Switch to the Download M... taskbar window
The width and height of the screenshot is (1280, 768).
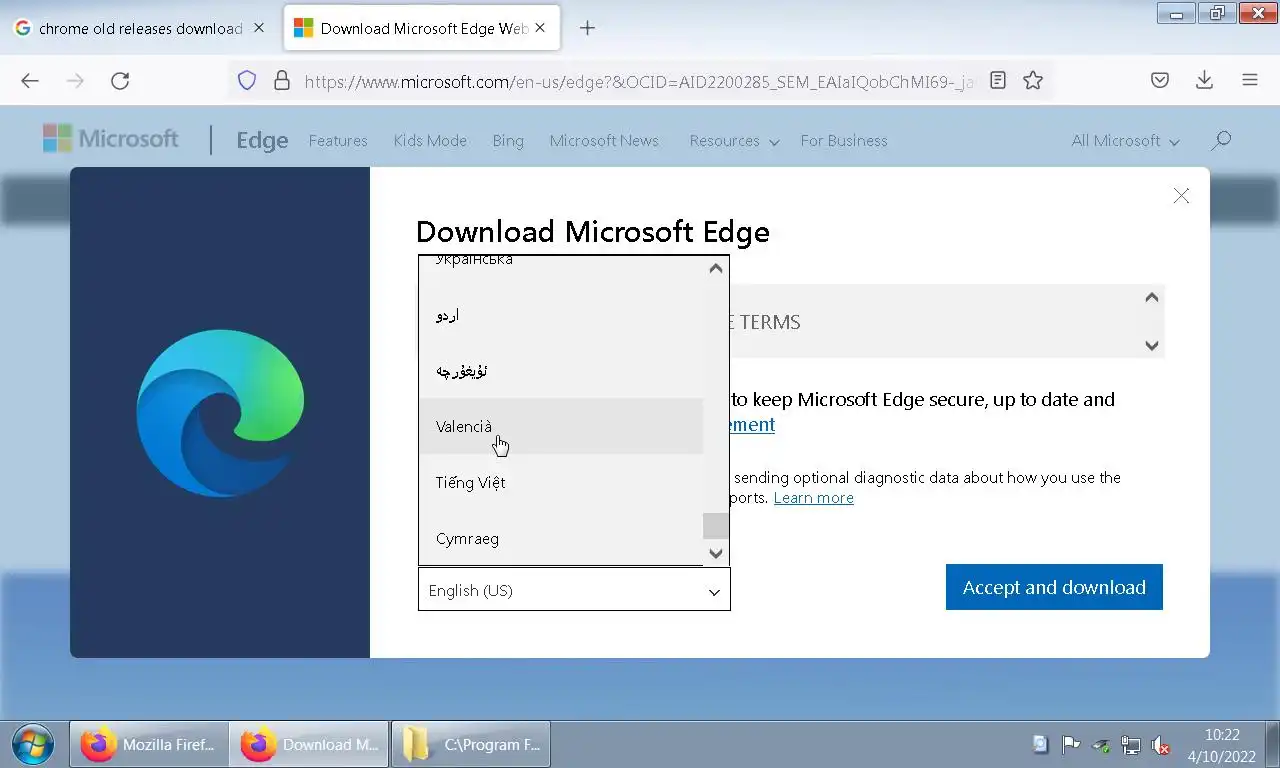pos(308,744)
